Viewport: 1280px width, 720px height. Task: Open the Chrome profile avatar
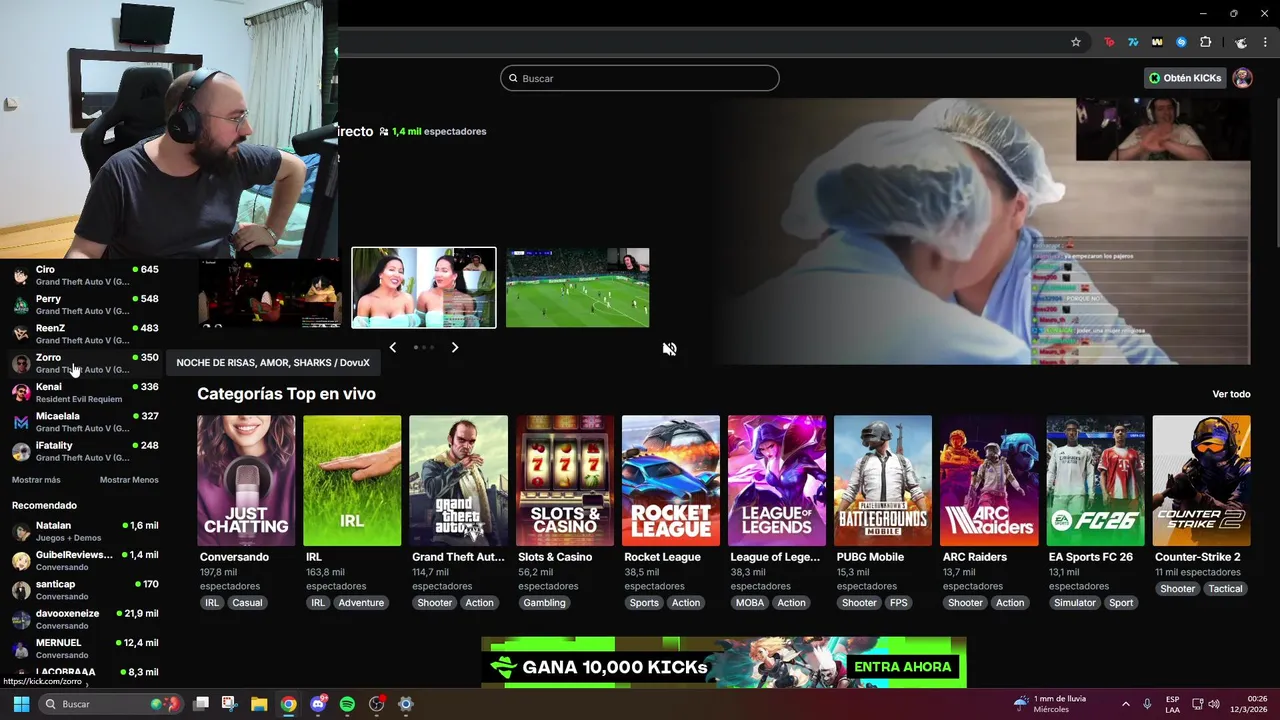1241,42
